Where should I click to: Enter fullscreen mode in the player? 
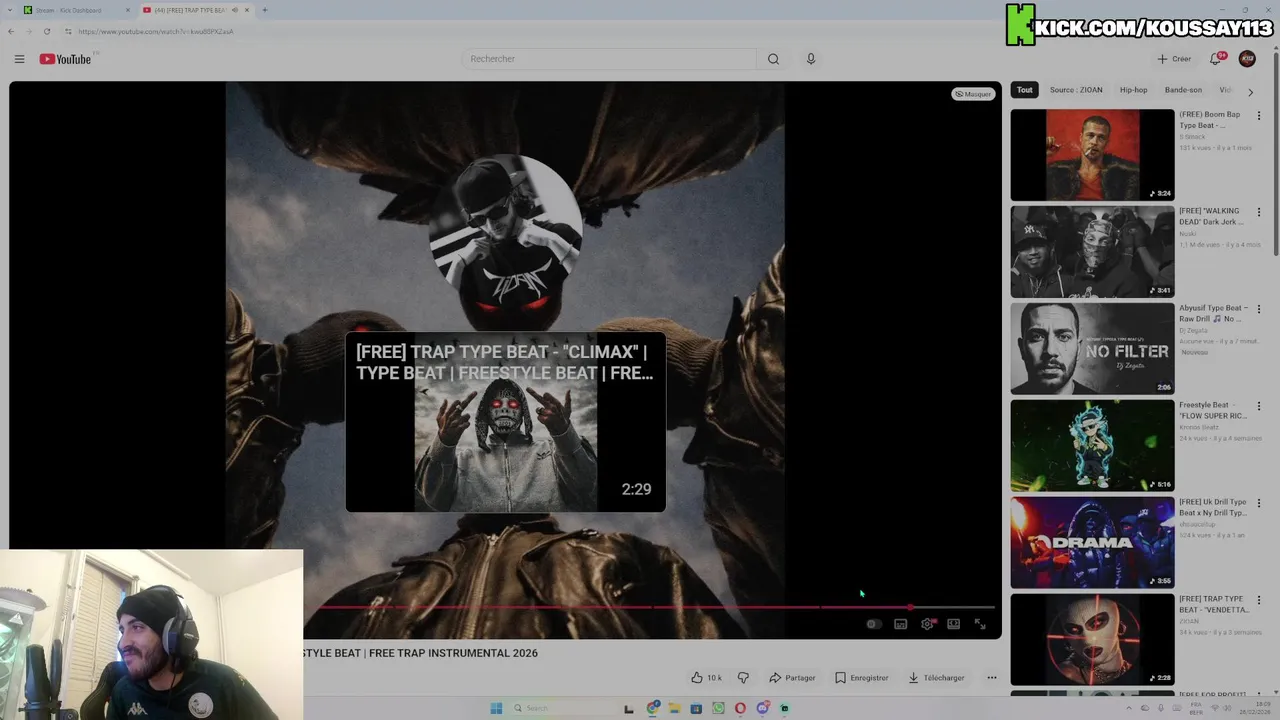(980, 624)
